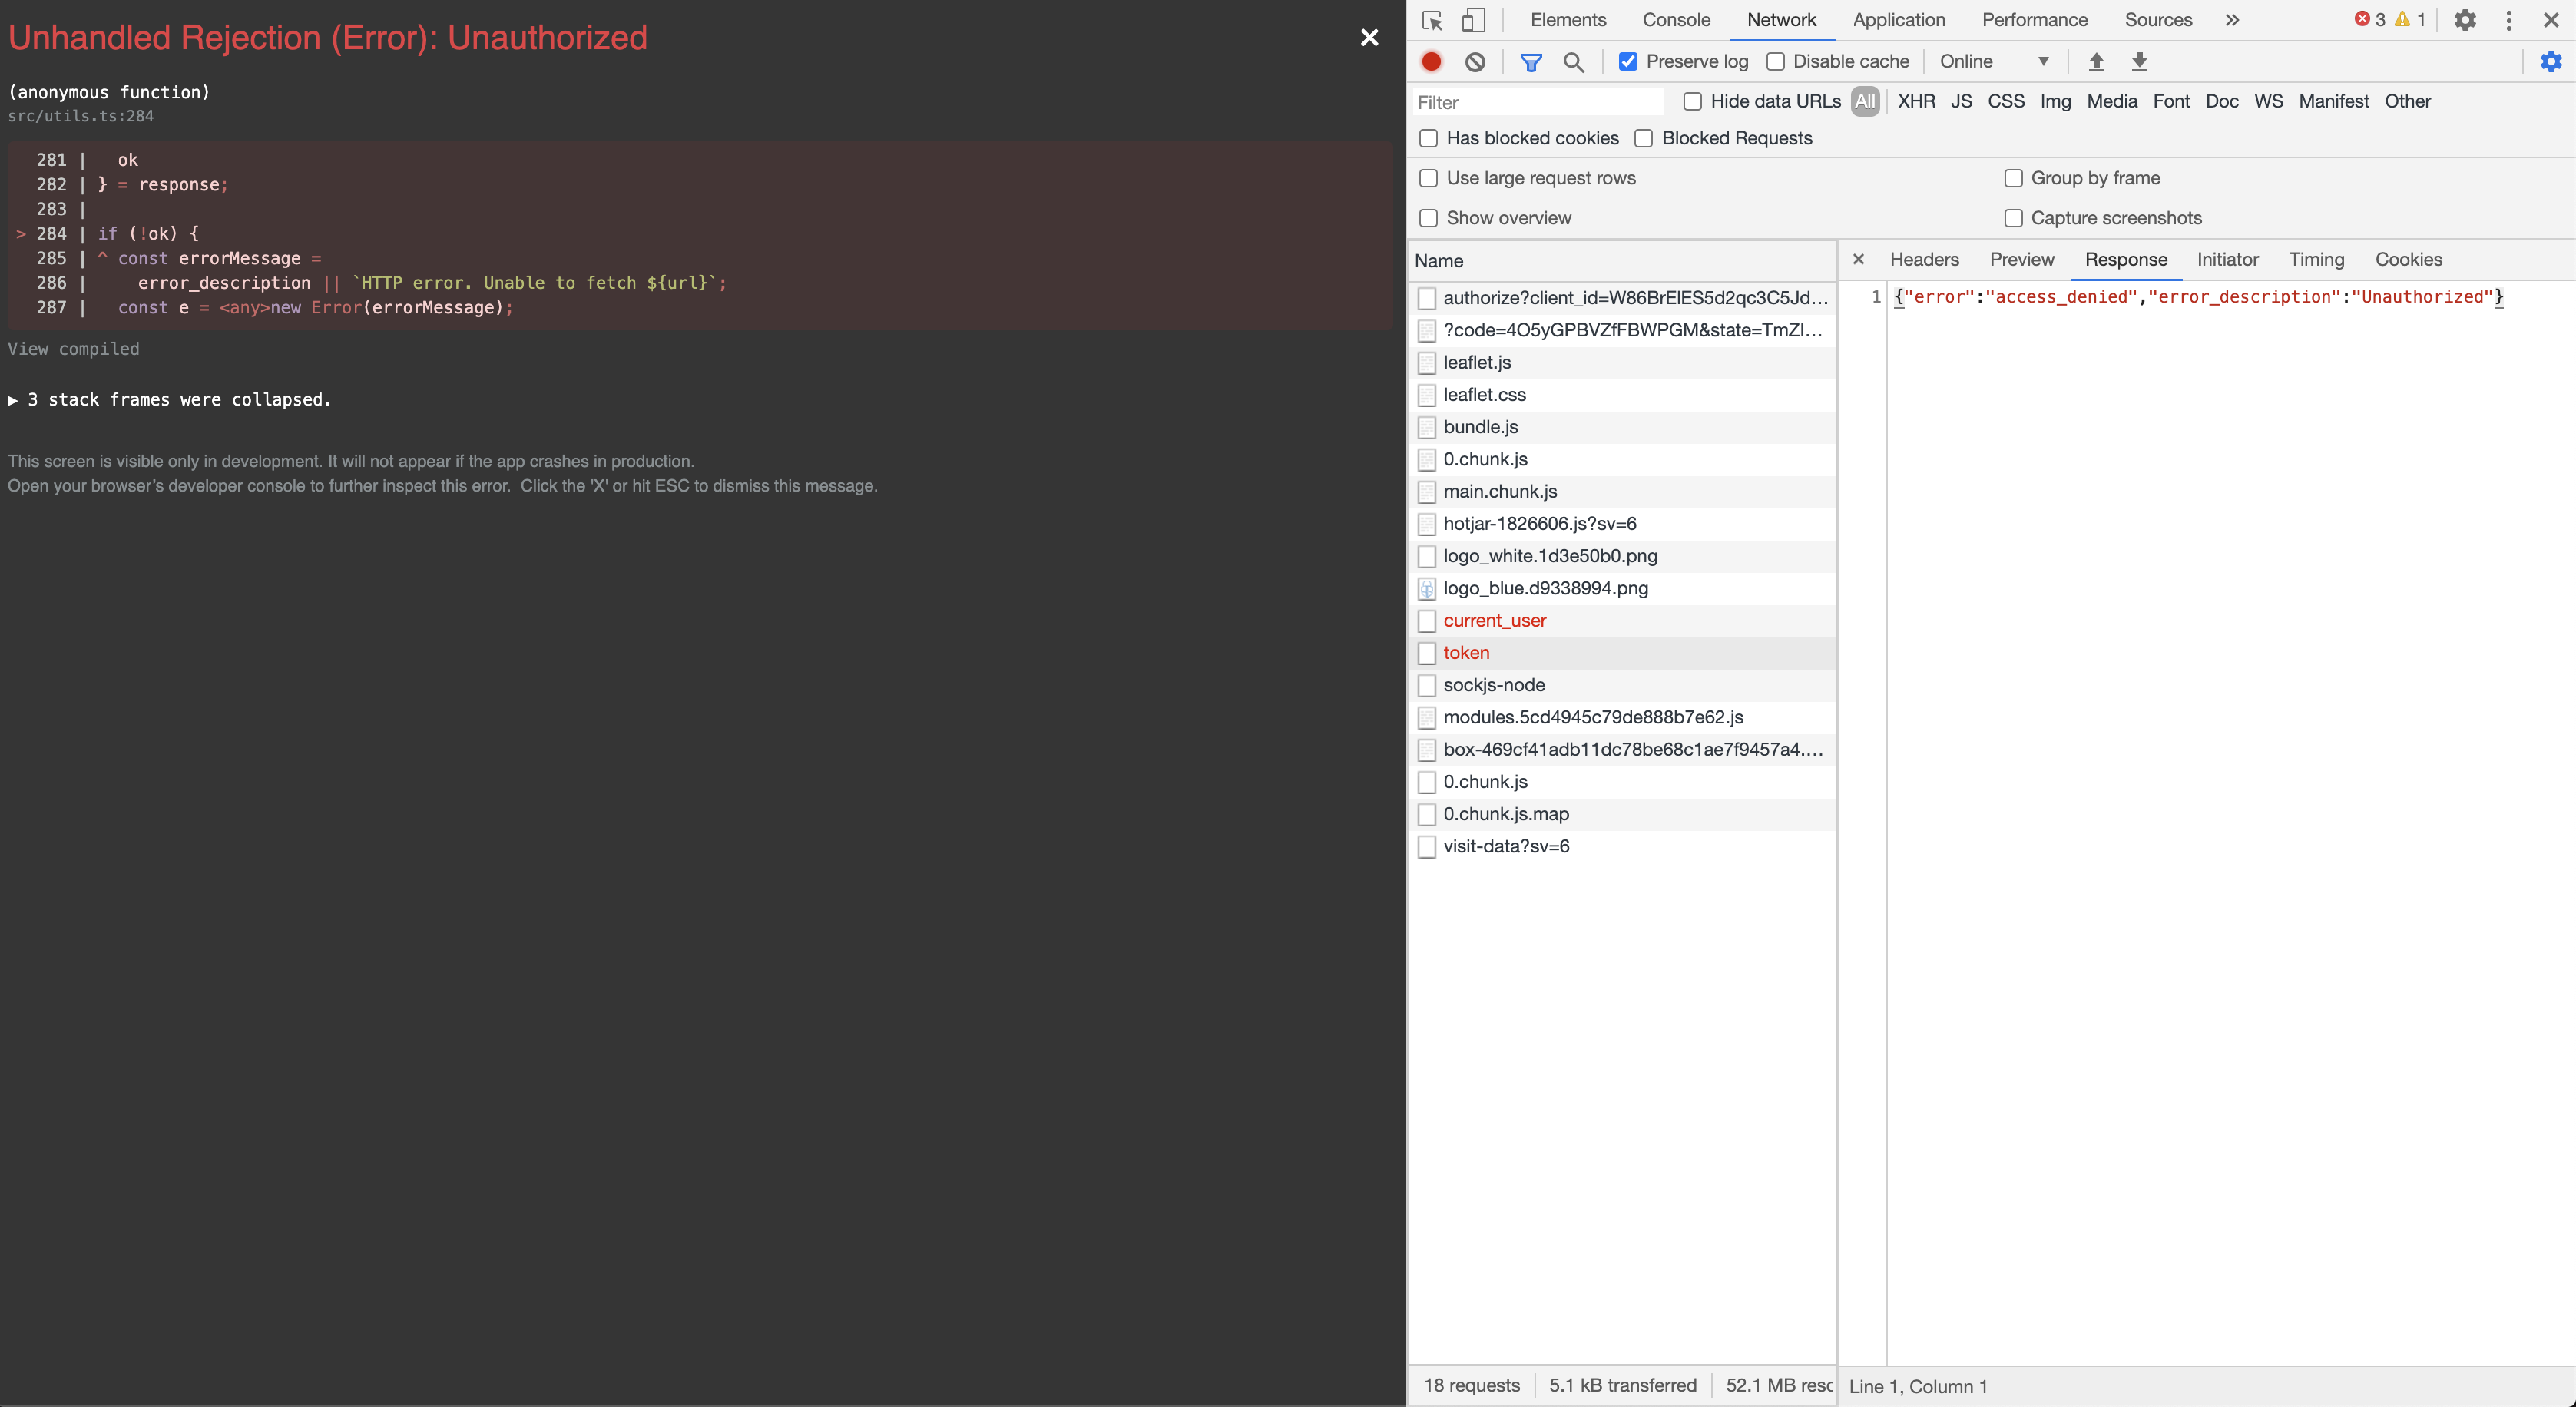This screenshot has width=2576, height=1407.
Task: Toggle the device toolbar icon
Action: 1474,20
